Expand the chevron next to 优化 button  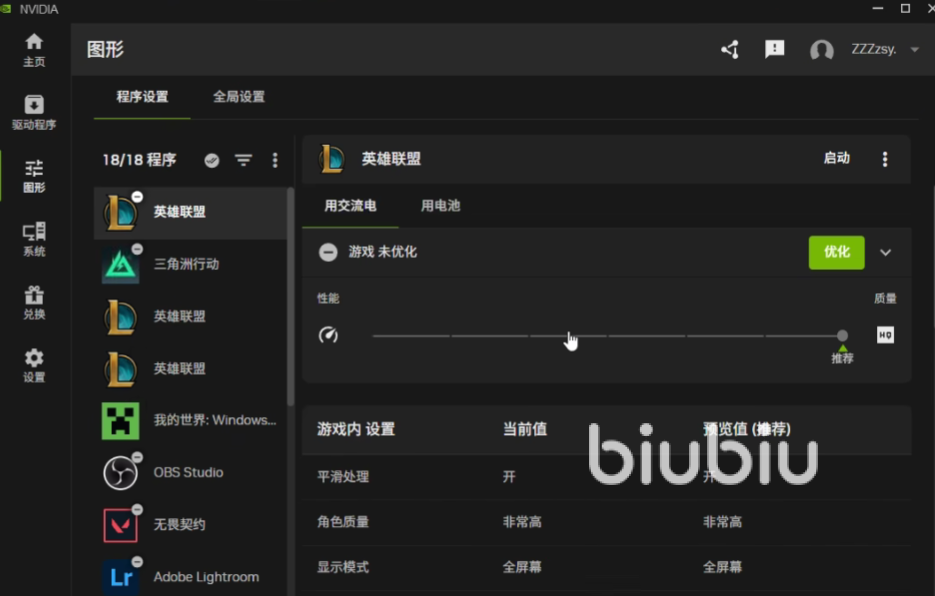coord(885,253)
